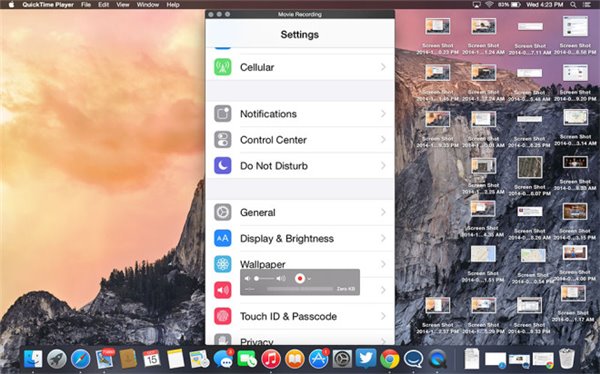Open Spotlight search in menu bar
600x374 pixels.
click(573, 5)
